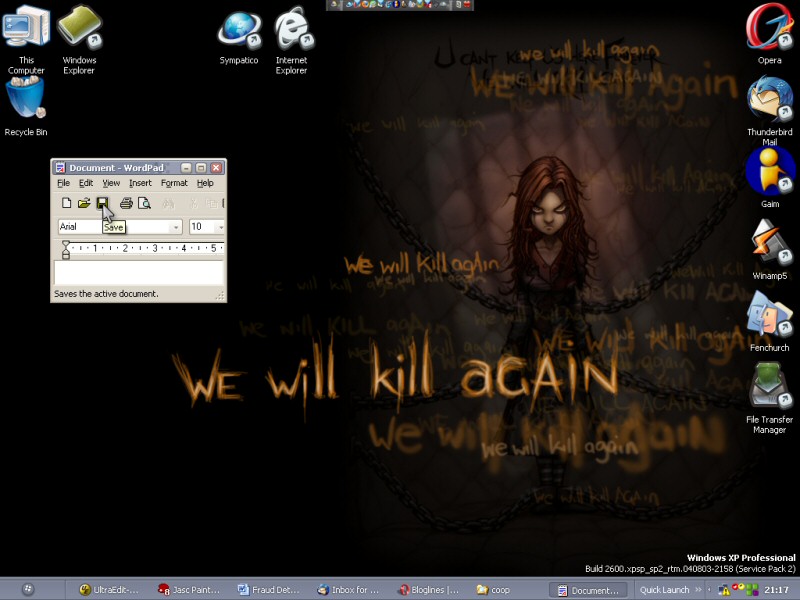Open the File Transfer Manager shortcut
The height and width of the screenshot is (600, 800).
[x=769, y=387]
